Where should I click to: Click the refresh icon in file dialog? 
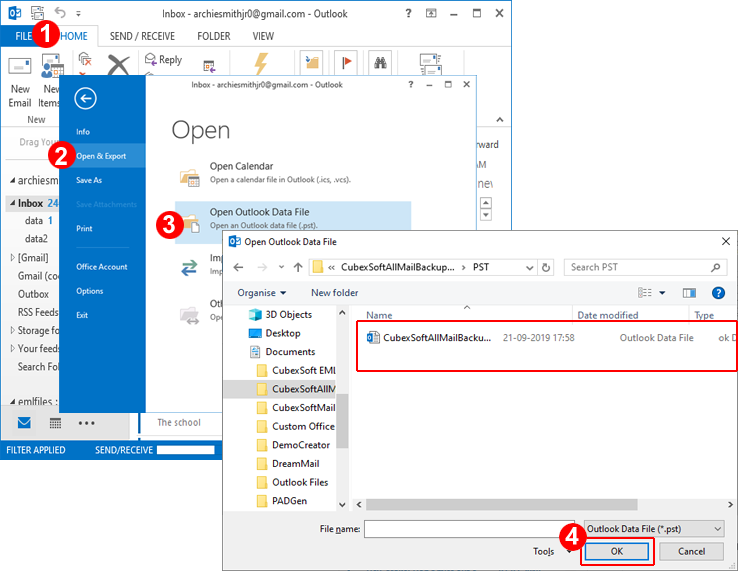[546, 268]
